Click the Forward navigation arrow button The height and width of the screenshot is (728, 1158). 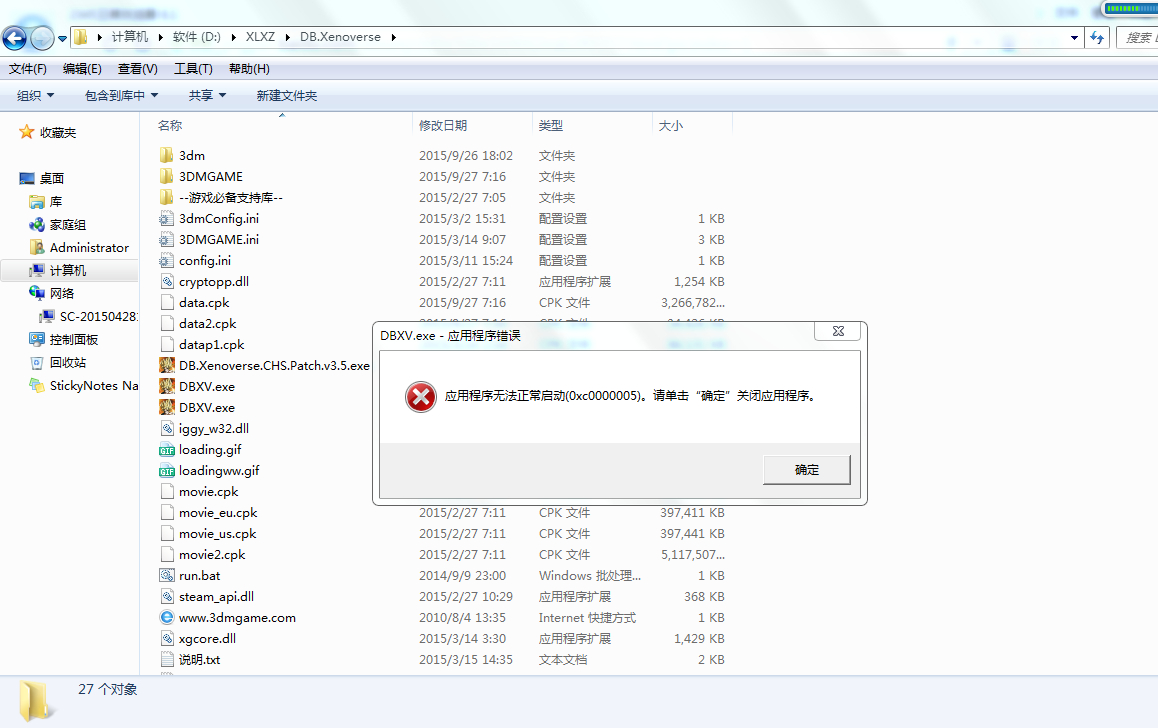click(42, 38)
